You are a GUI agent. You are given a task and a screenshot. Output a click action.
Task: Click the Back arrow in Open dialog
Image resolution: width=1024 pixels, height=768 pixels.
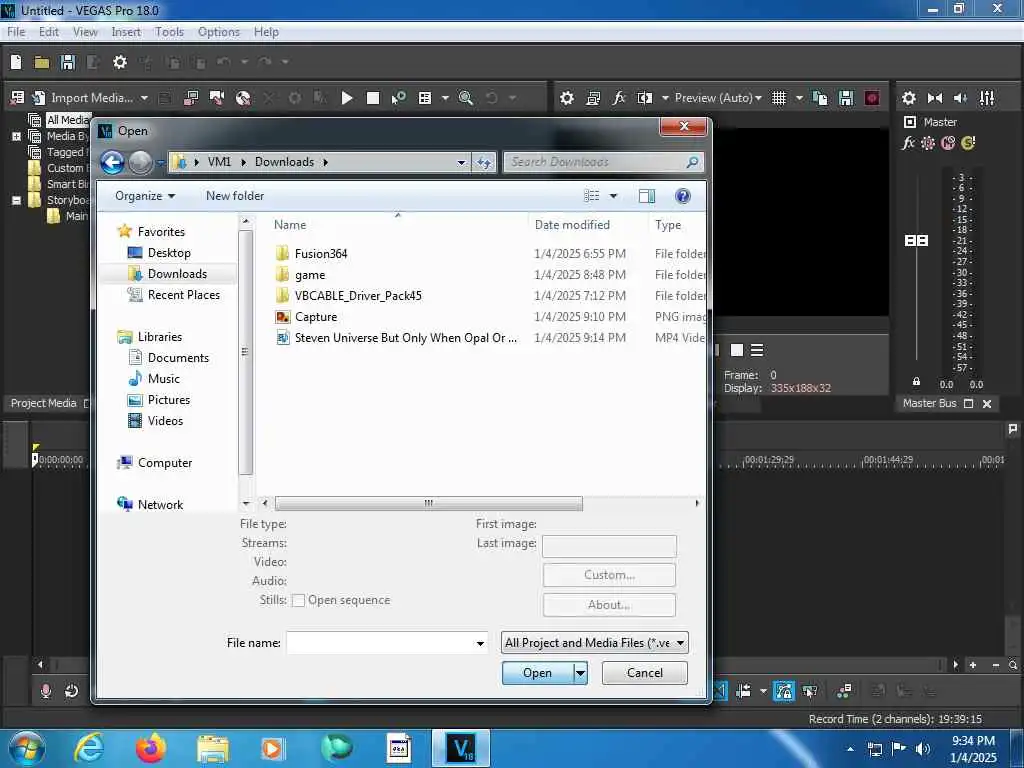pos(112,162)
